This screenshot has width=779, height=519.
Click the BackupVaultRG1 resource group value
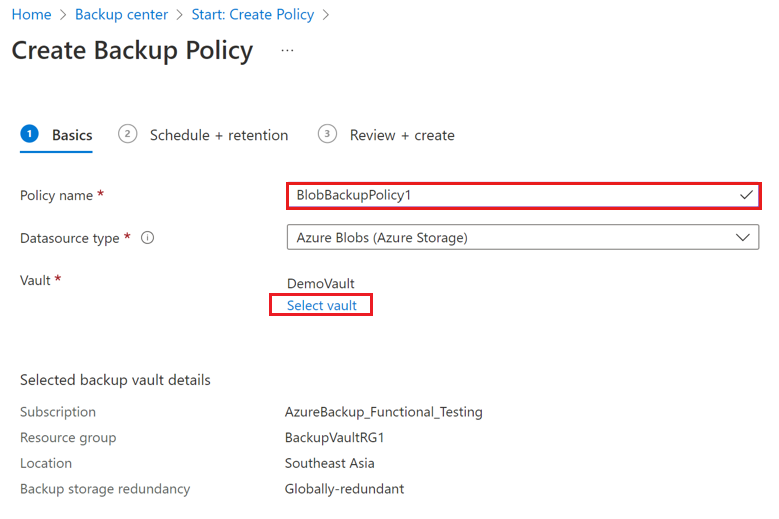[x=335, y=437]
